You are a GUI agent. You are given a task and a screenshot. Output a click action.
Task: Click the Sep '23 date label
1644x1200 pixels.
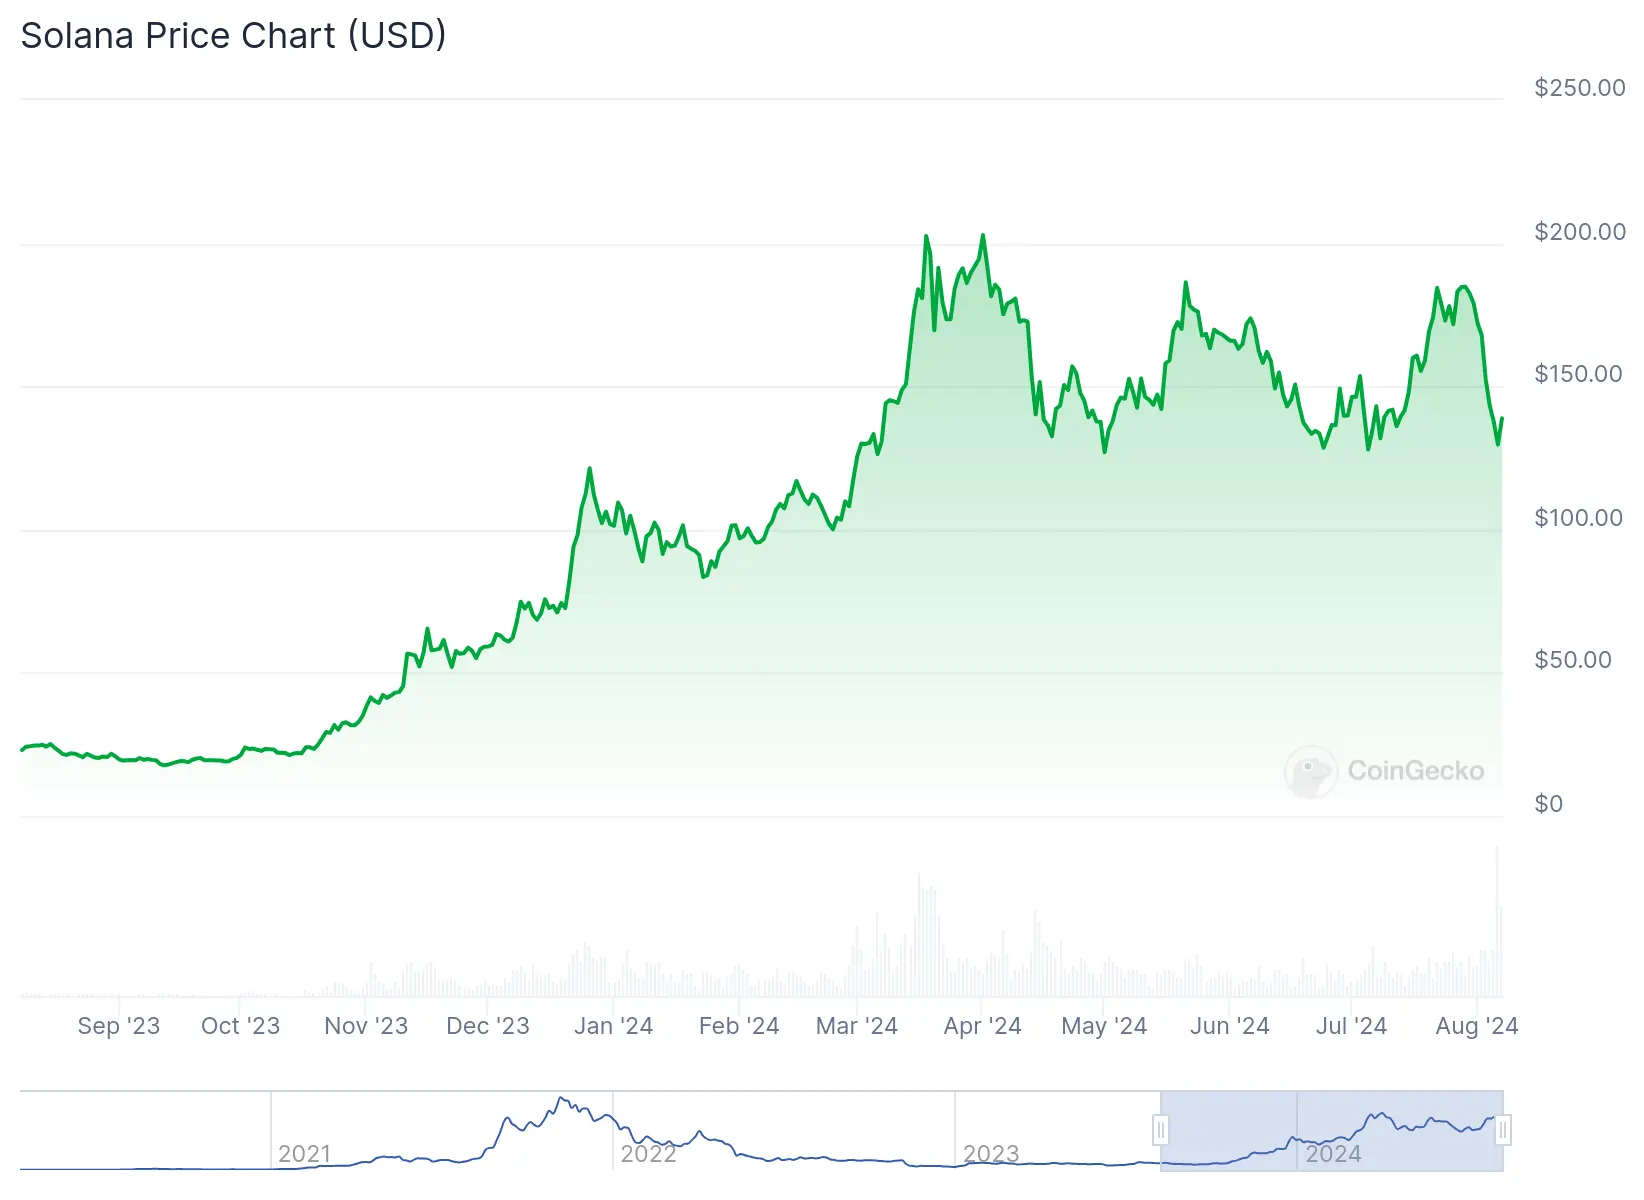(x=118, y=1026)
